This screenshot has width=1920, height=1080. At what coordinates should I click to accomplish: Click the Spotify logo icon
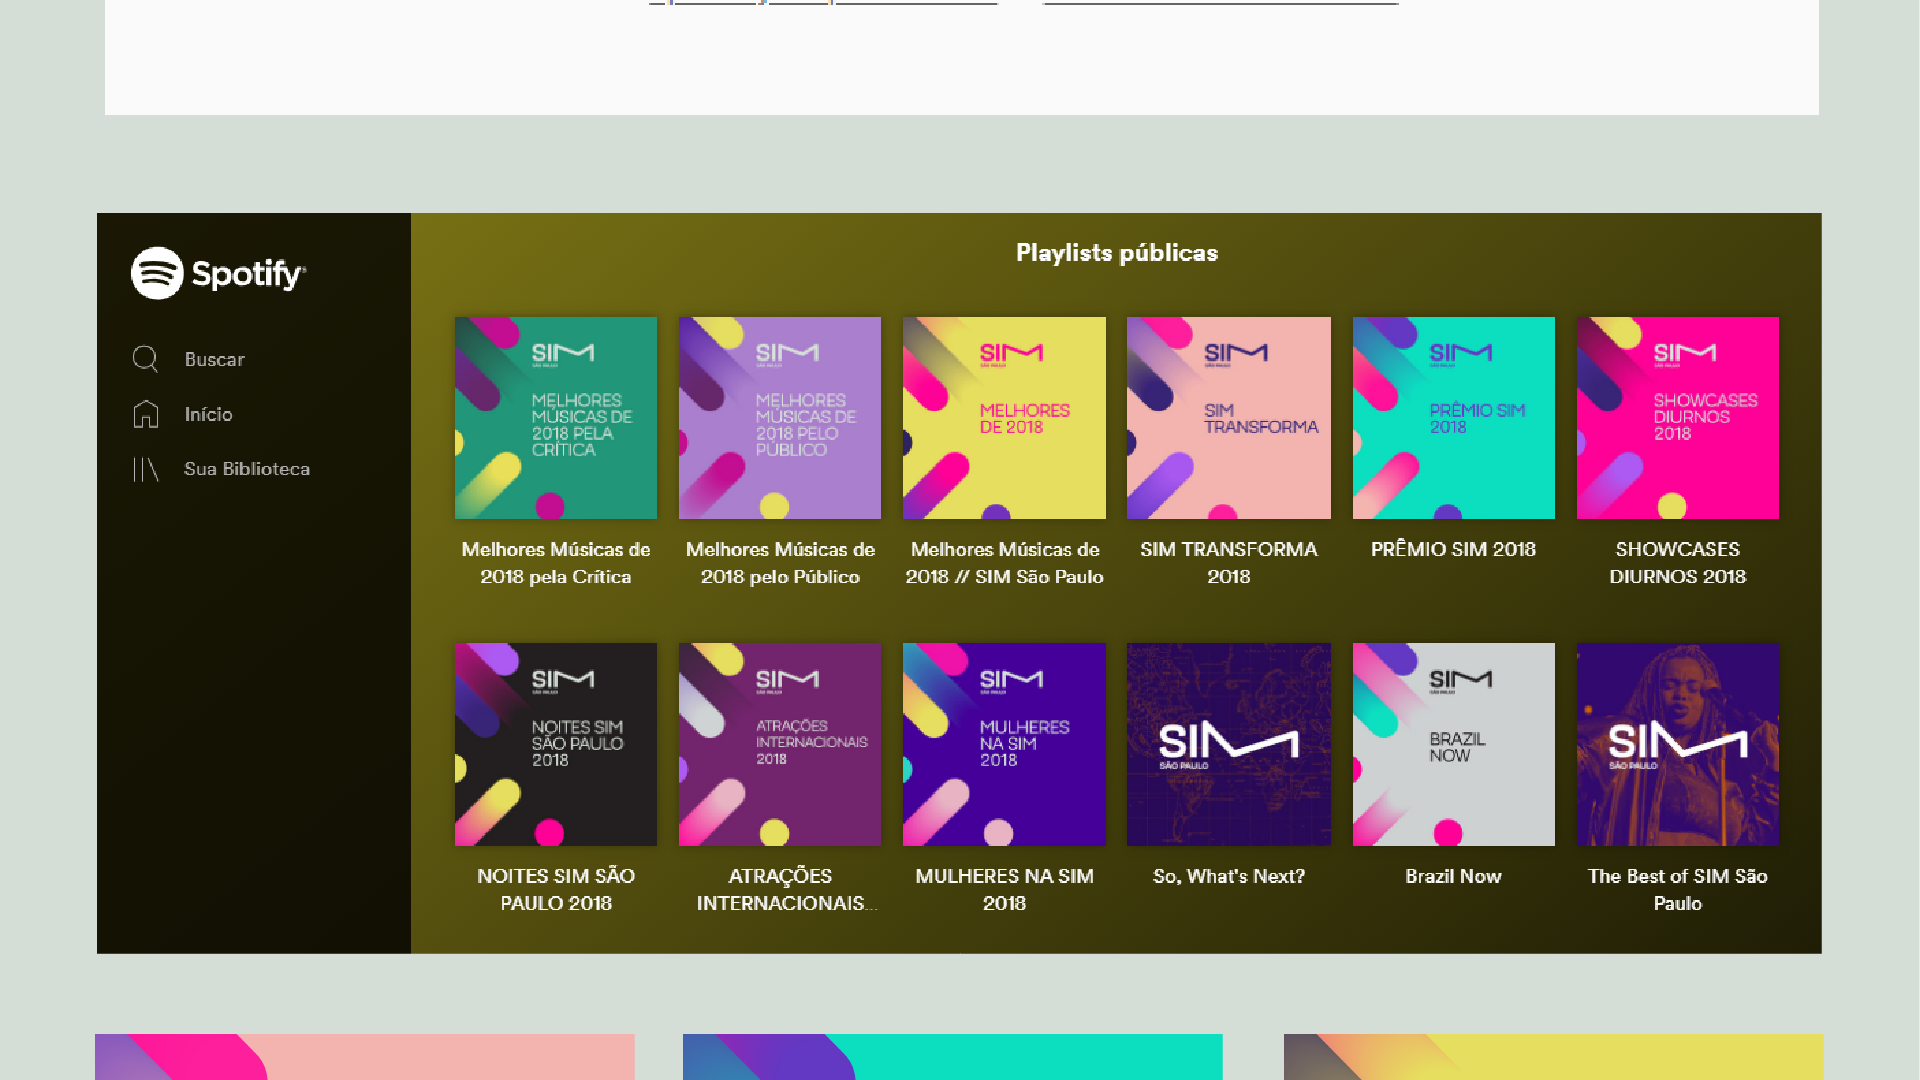pyautogui.click(x=157, y=273)
